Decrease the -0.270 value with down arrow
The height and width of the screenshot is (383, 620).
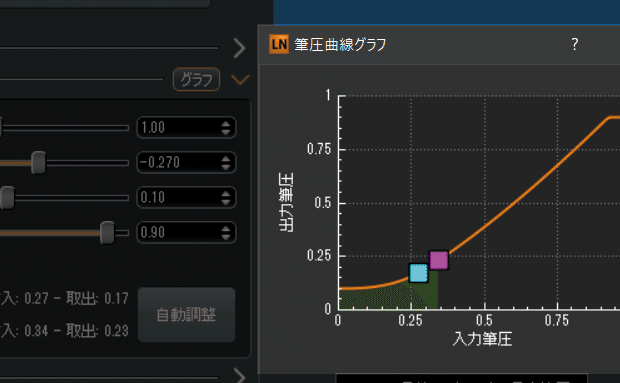(226, 166)
